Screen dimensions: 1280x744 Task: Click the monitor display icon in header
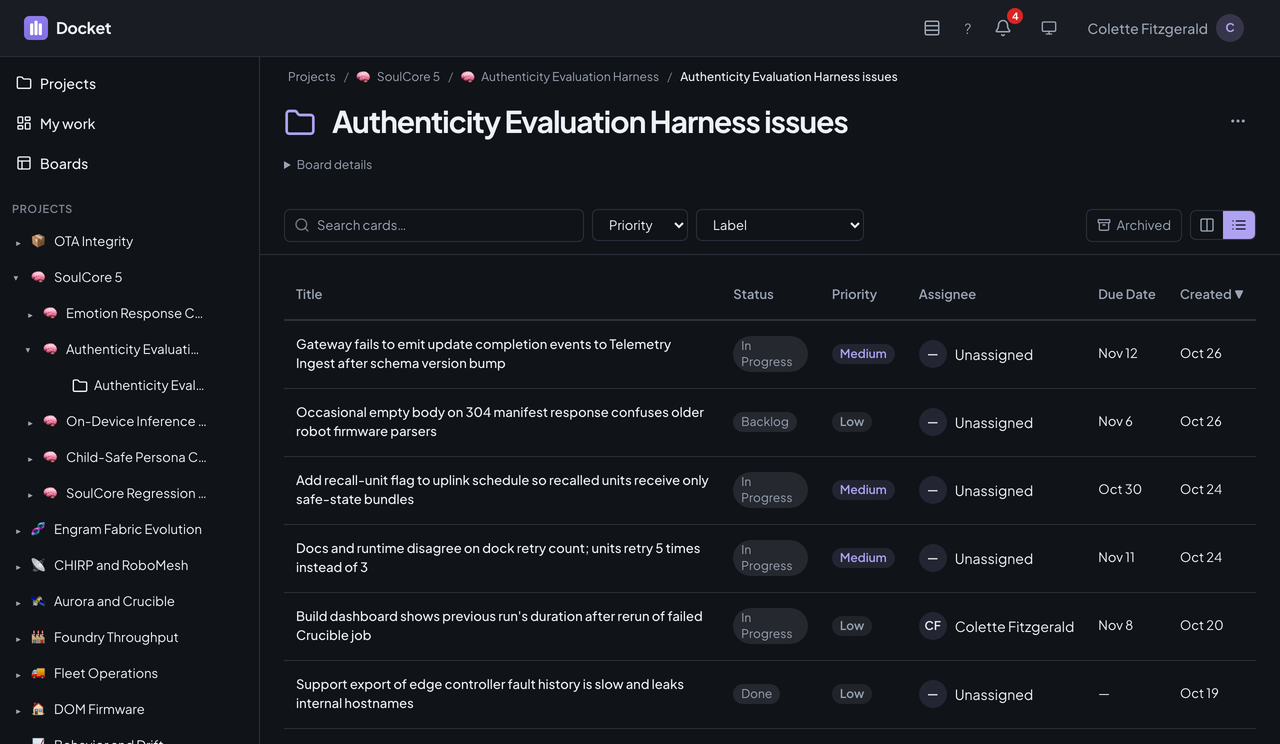click(1049, 28)
